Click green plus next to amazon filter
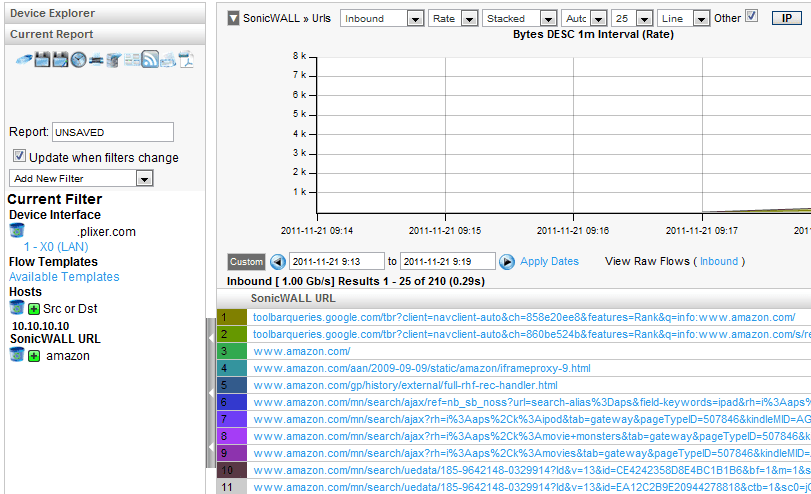 (34, 356)
